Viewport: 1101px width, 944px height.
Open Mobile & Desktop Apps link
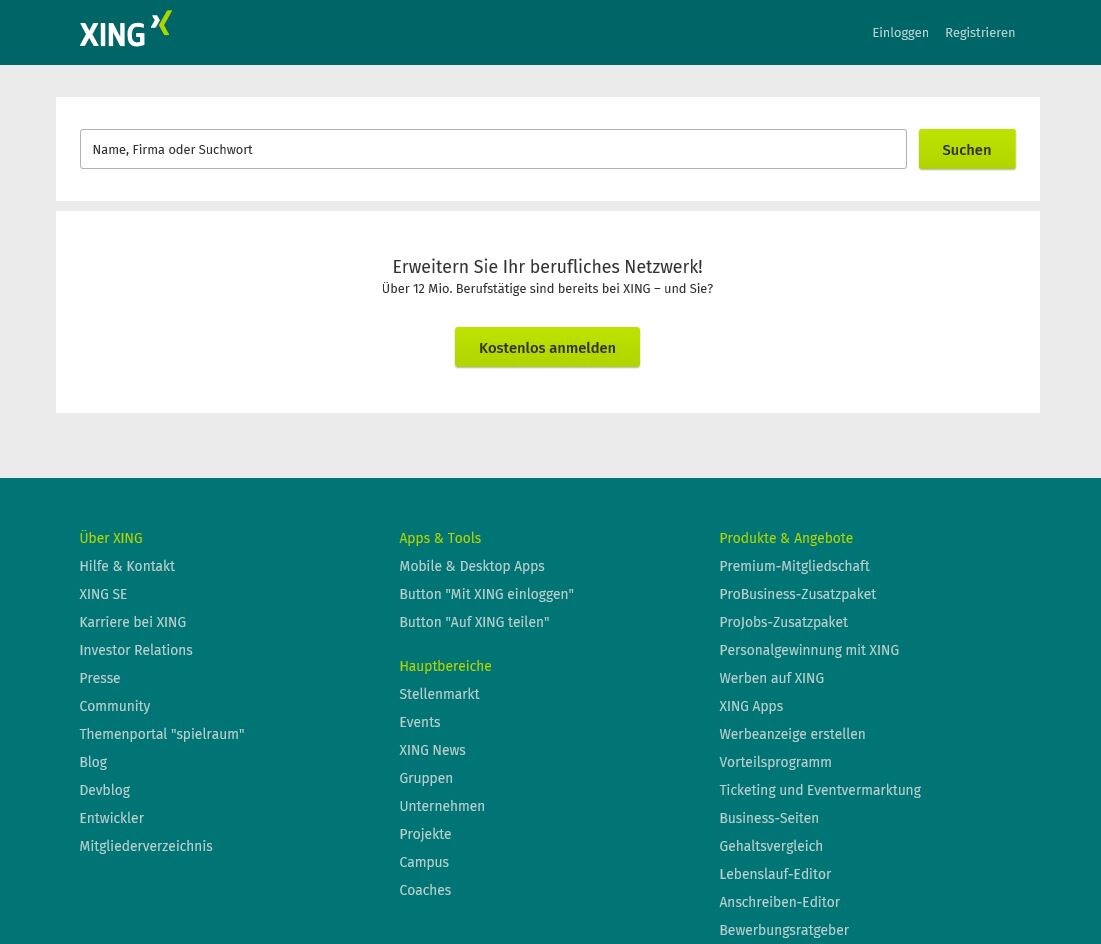coord(471,566)
